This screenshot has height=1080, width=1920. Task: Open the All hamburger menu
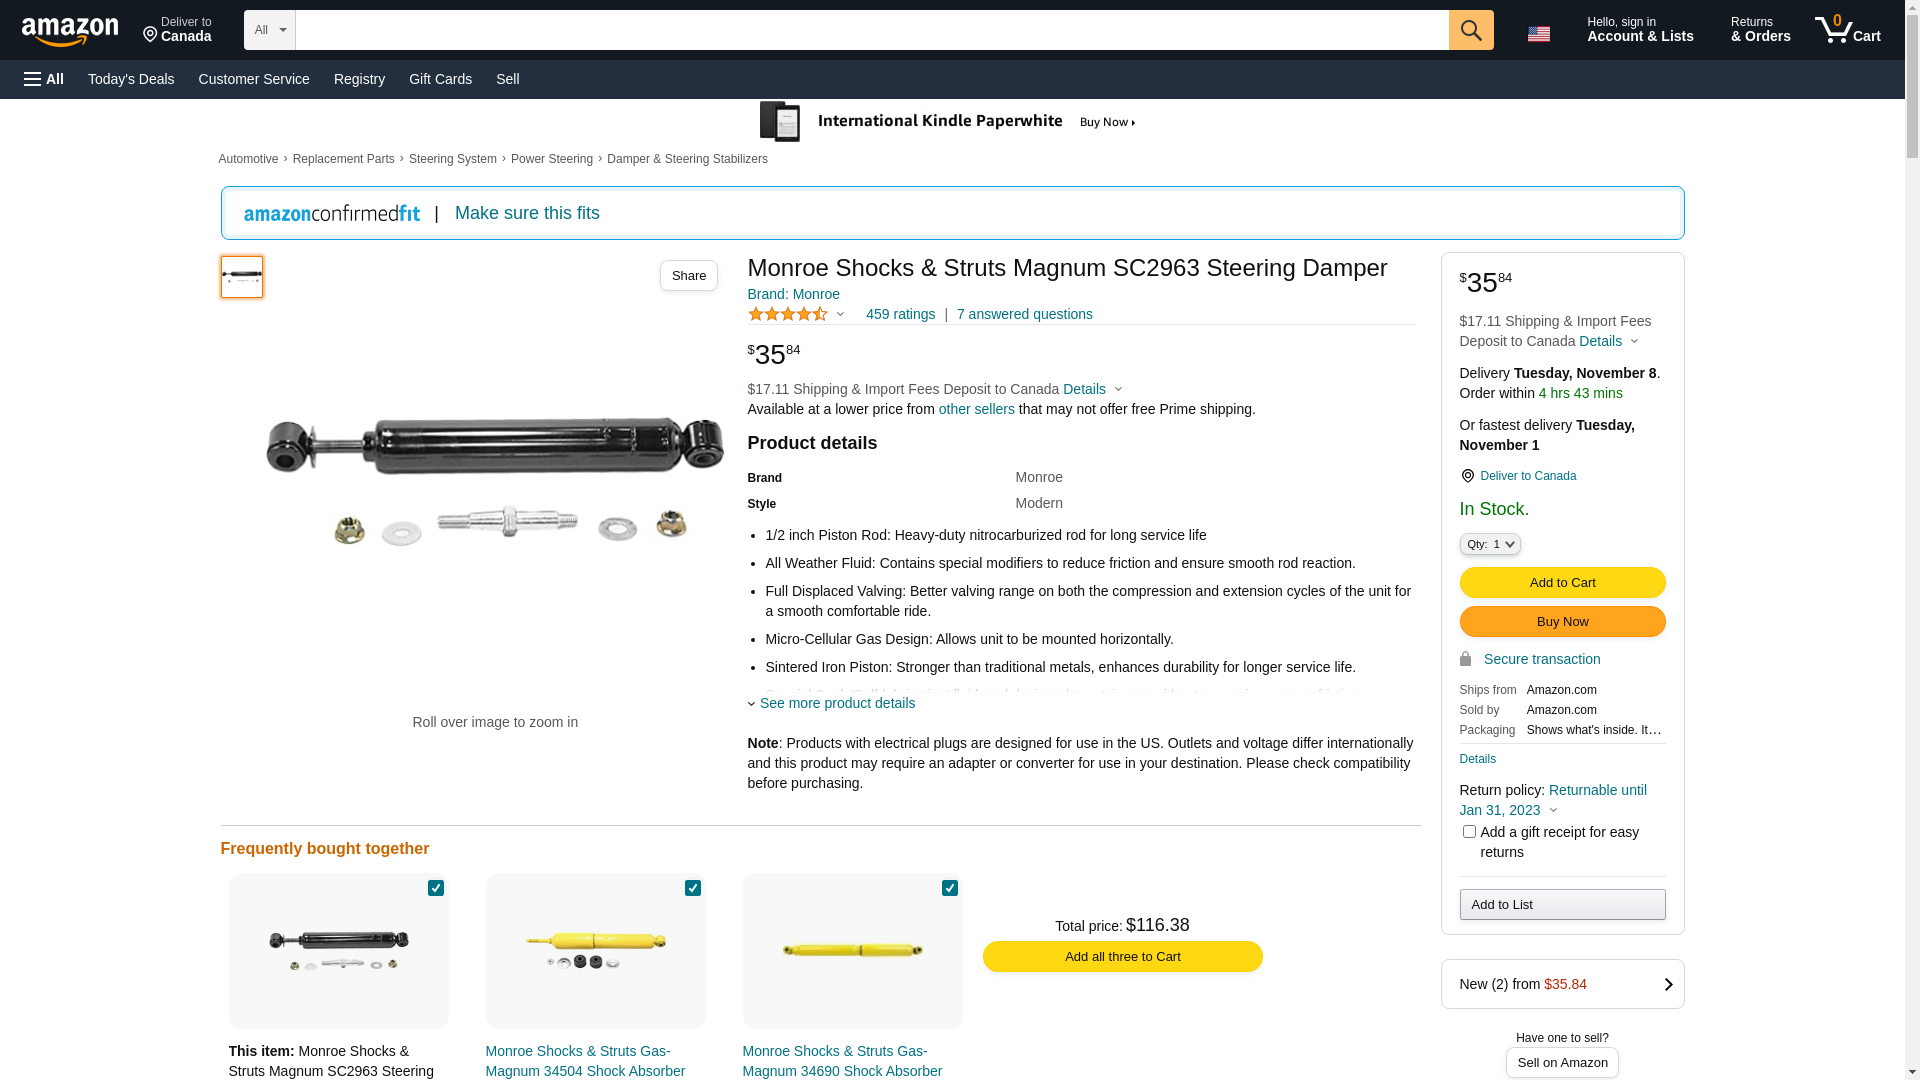[44, 79]
